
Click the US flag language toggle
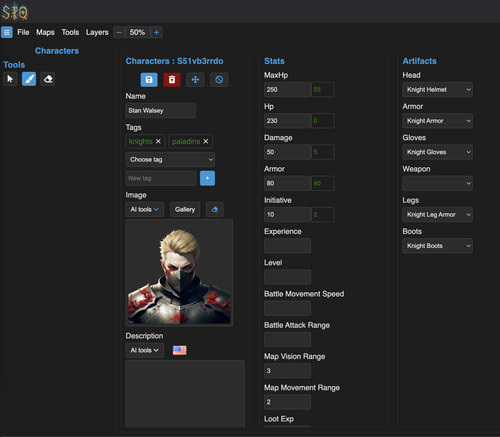180,350
